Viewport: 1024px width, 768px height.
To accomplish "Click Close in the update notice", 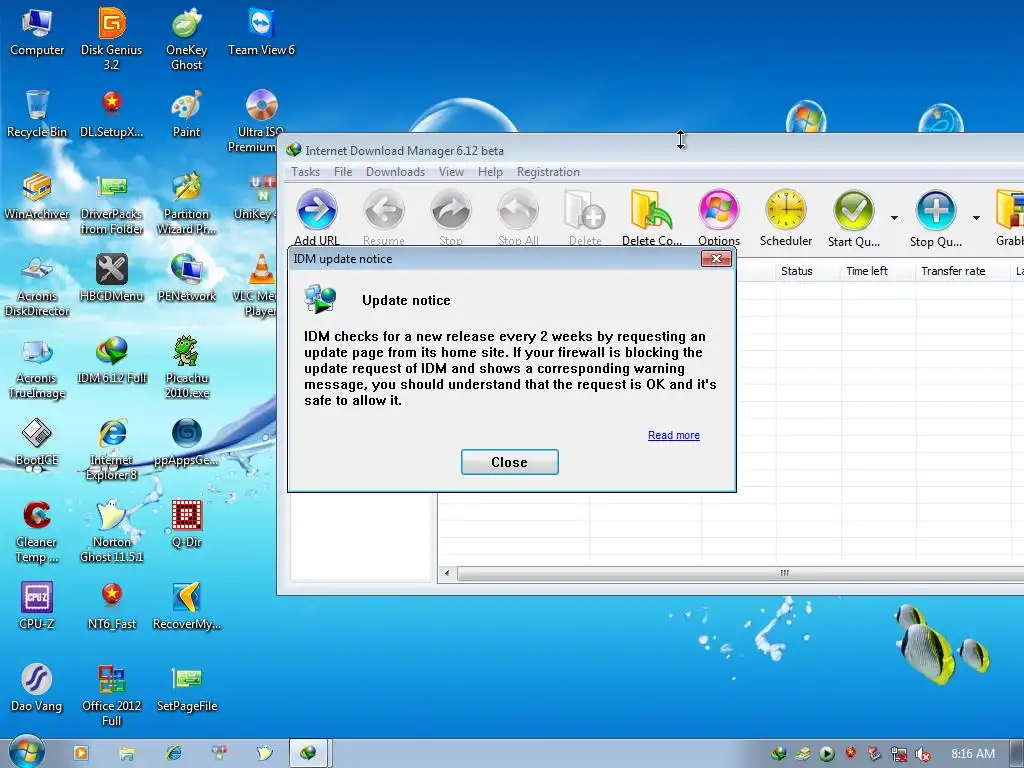I will coord(509,462).
